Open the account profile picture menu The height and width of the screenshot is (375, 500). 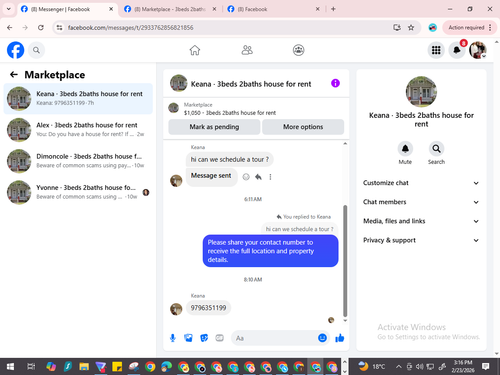click(478, 50)
